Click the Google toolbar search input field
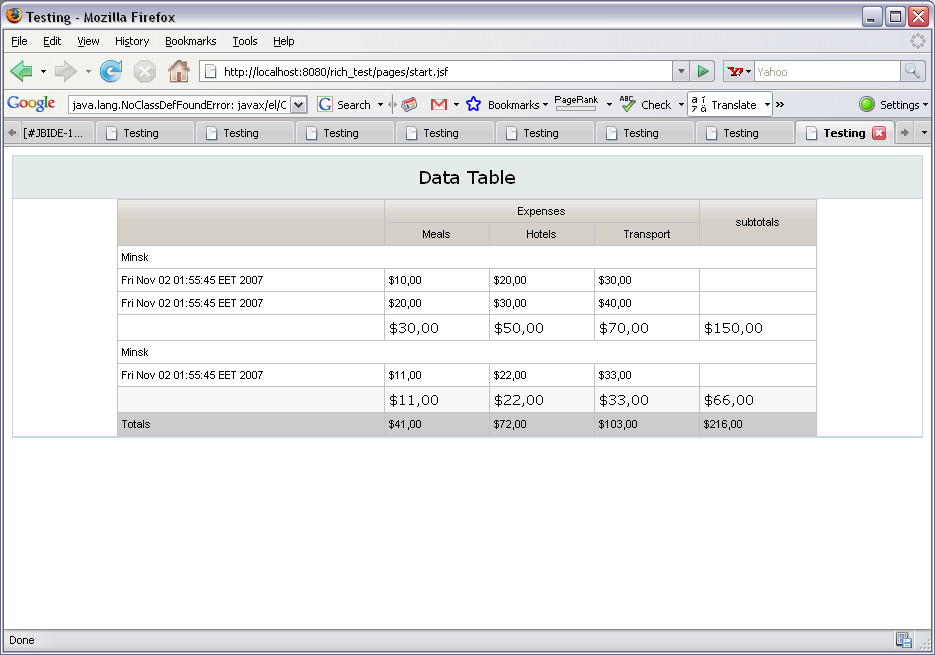 (179, 105)
